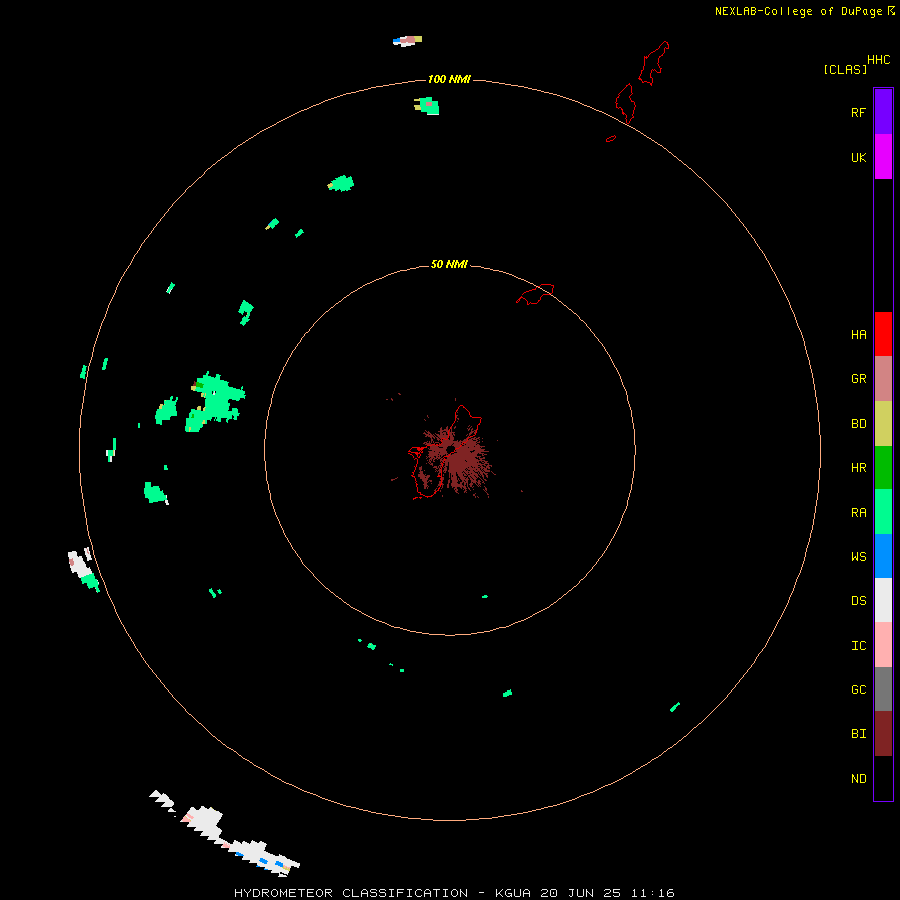Click the NEXLAB-College of DuPage credit text
Image resolution: width=900 pixels, height=900 pixels.
[800, 11]
